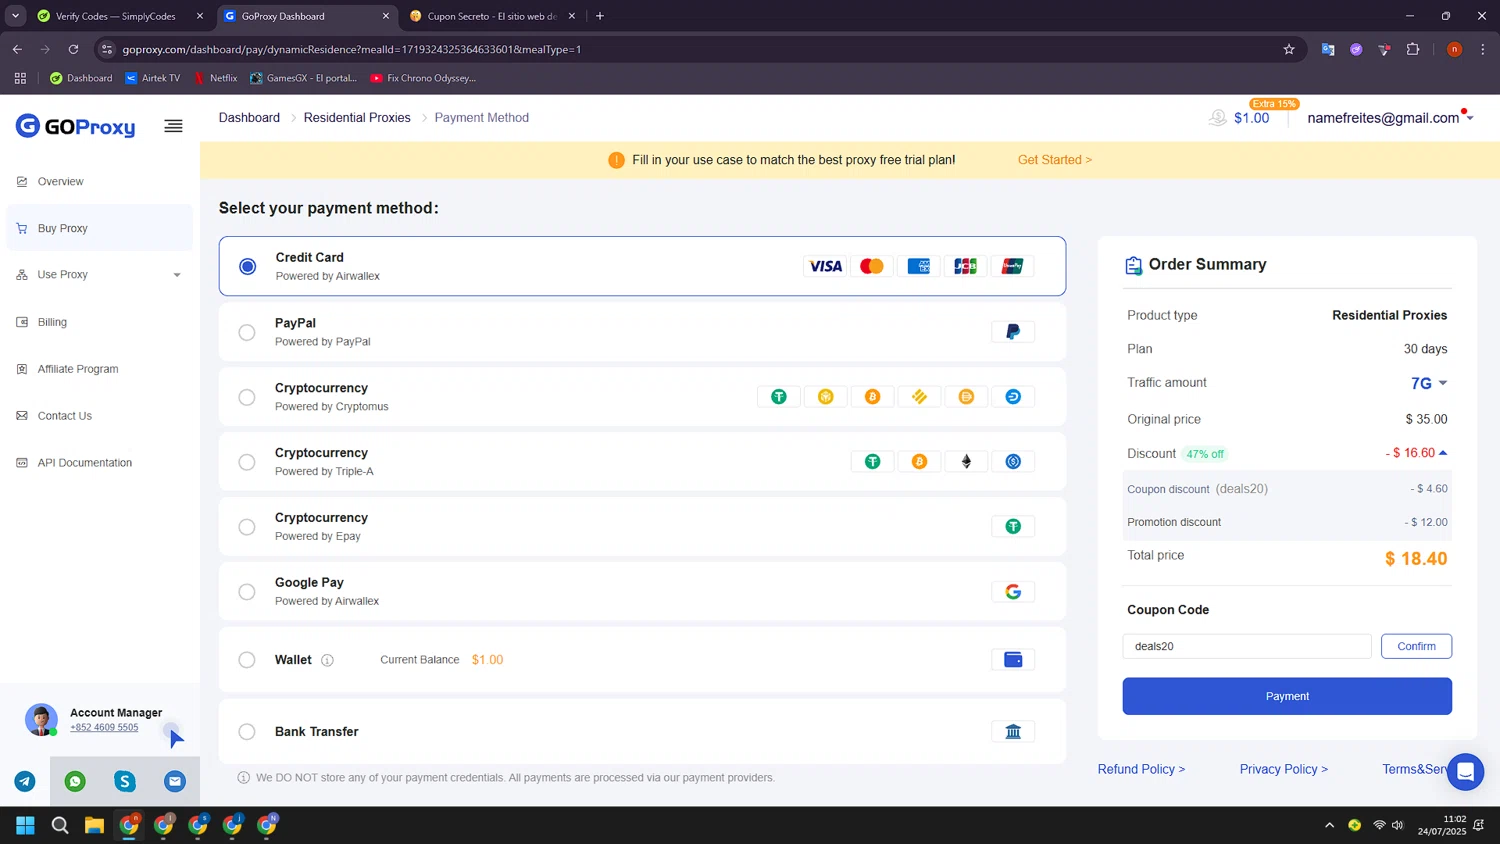
Task: Click the coupon code input field
Action: 1247,646
